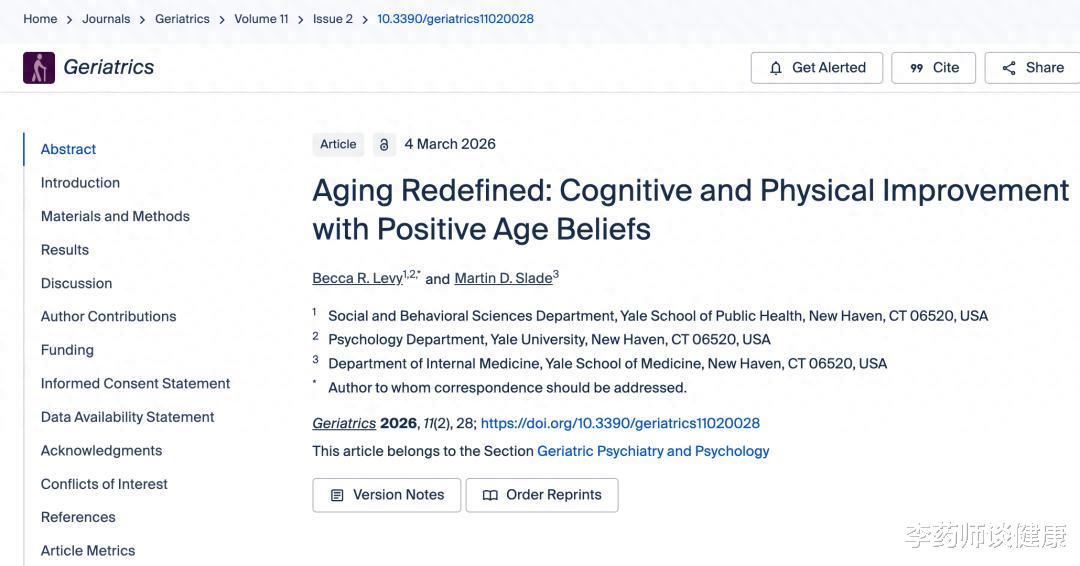The width and height of the screenshot is (1080, 566).
Task: Jump to Conflicts of Interest section
Action: 104,484
